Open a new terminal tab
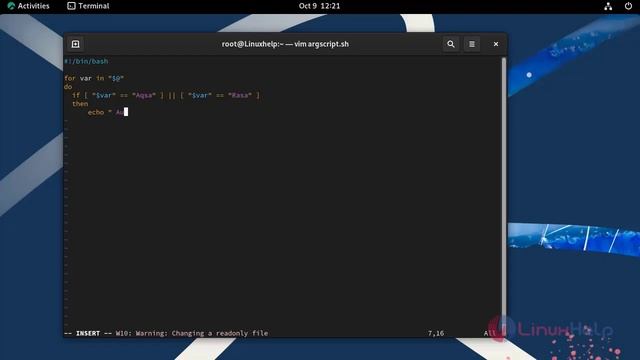640x360 pixels. click(76, 44)
